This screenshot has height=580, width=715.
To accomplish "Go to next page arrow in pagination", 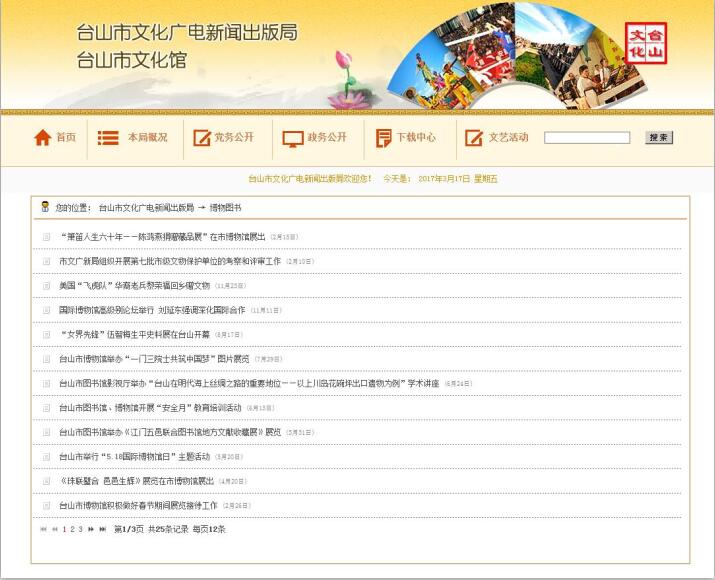I will point(90,529).
